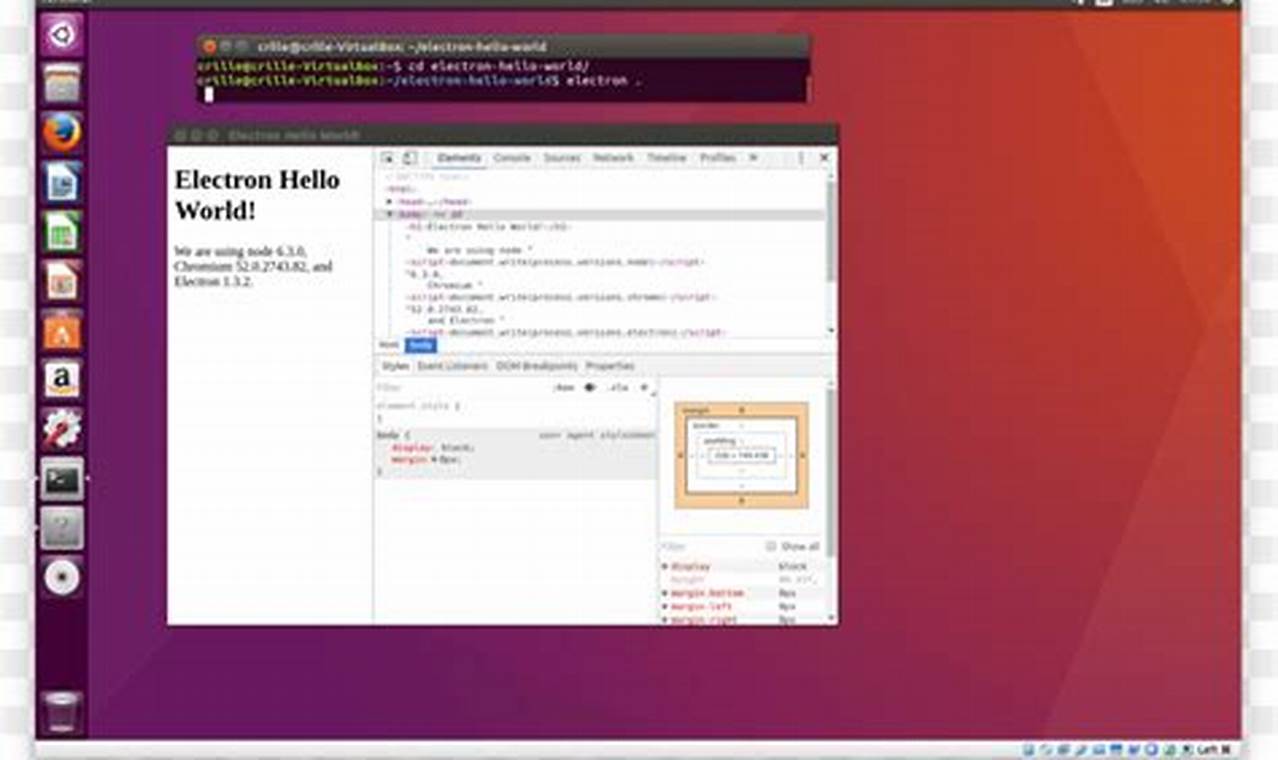Expand the margin-bottom computed property

(x=666, y=593)
